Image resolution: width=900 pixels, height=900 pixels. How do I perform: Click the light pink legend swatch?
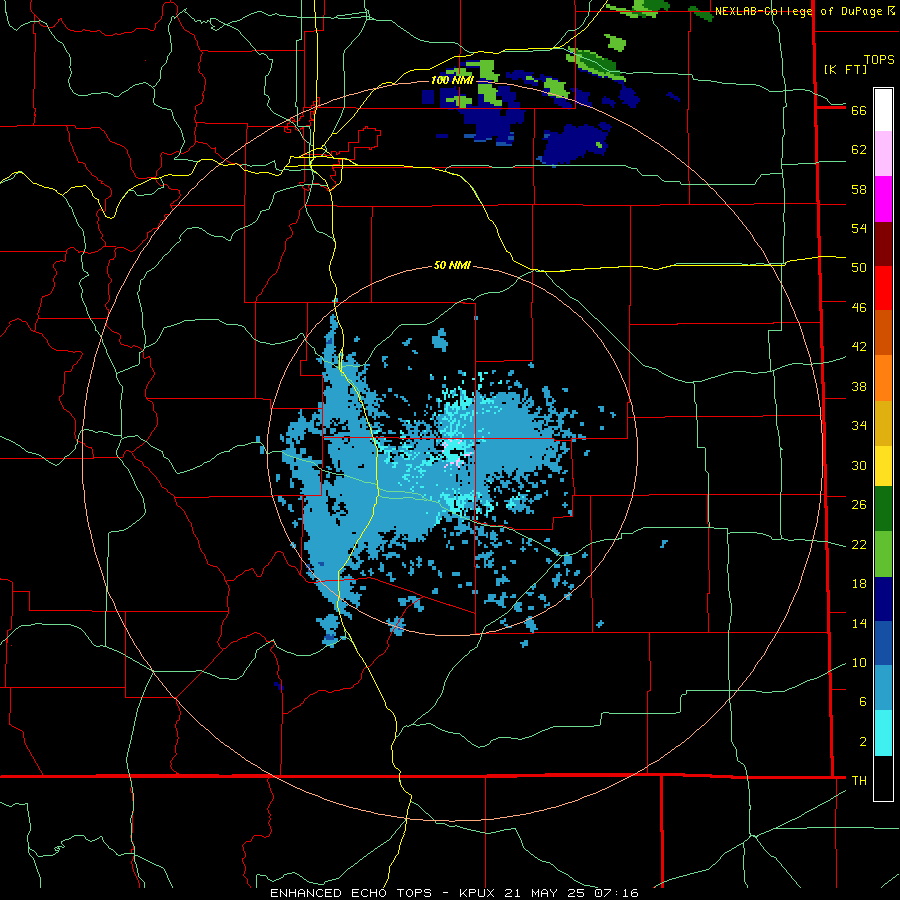(883, 153)
